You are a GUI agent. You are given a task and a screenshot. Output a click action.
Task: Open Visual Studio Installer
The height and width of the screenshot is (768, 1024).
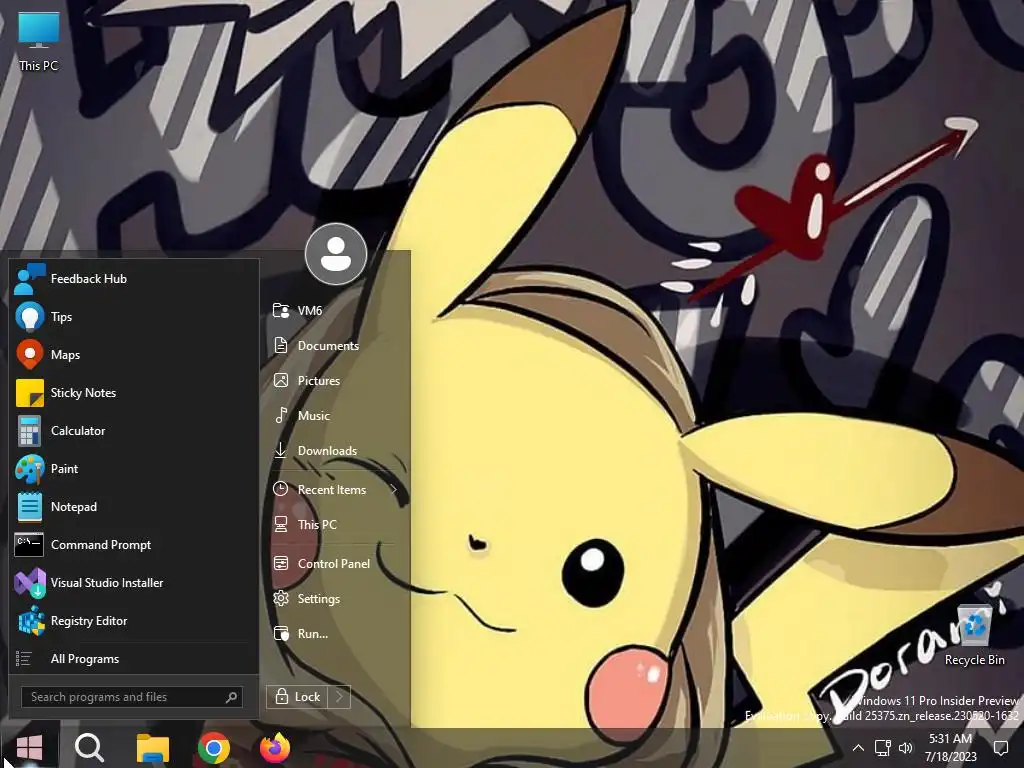tap(133, 583)
